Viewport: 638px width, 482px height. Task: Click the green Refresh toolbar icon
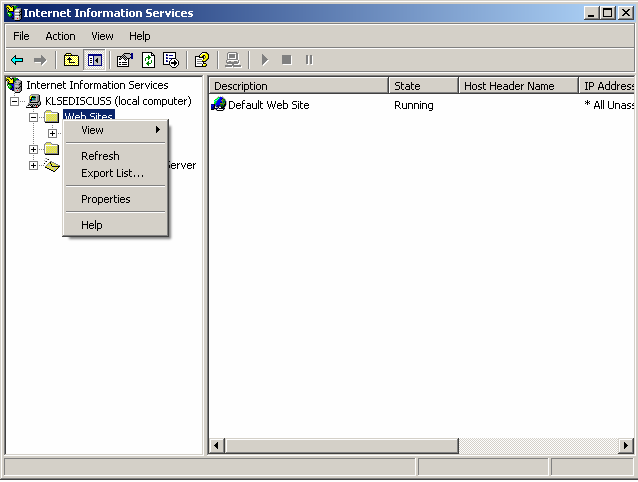[148, 60]
